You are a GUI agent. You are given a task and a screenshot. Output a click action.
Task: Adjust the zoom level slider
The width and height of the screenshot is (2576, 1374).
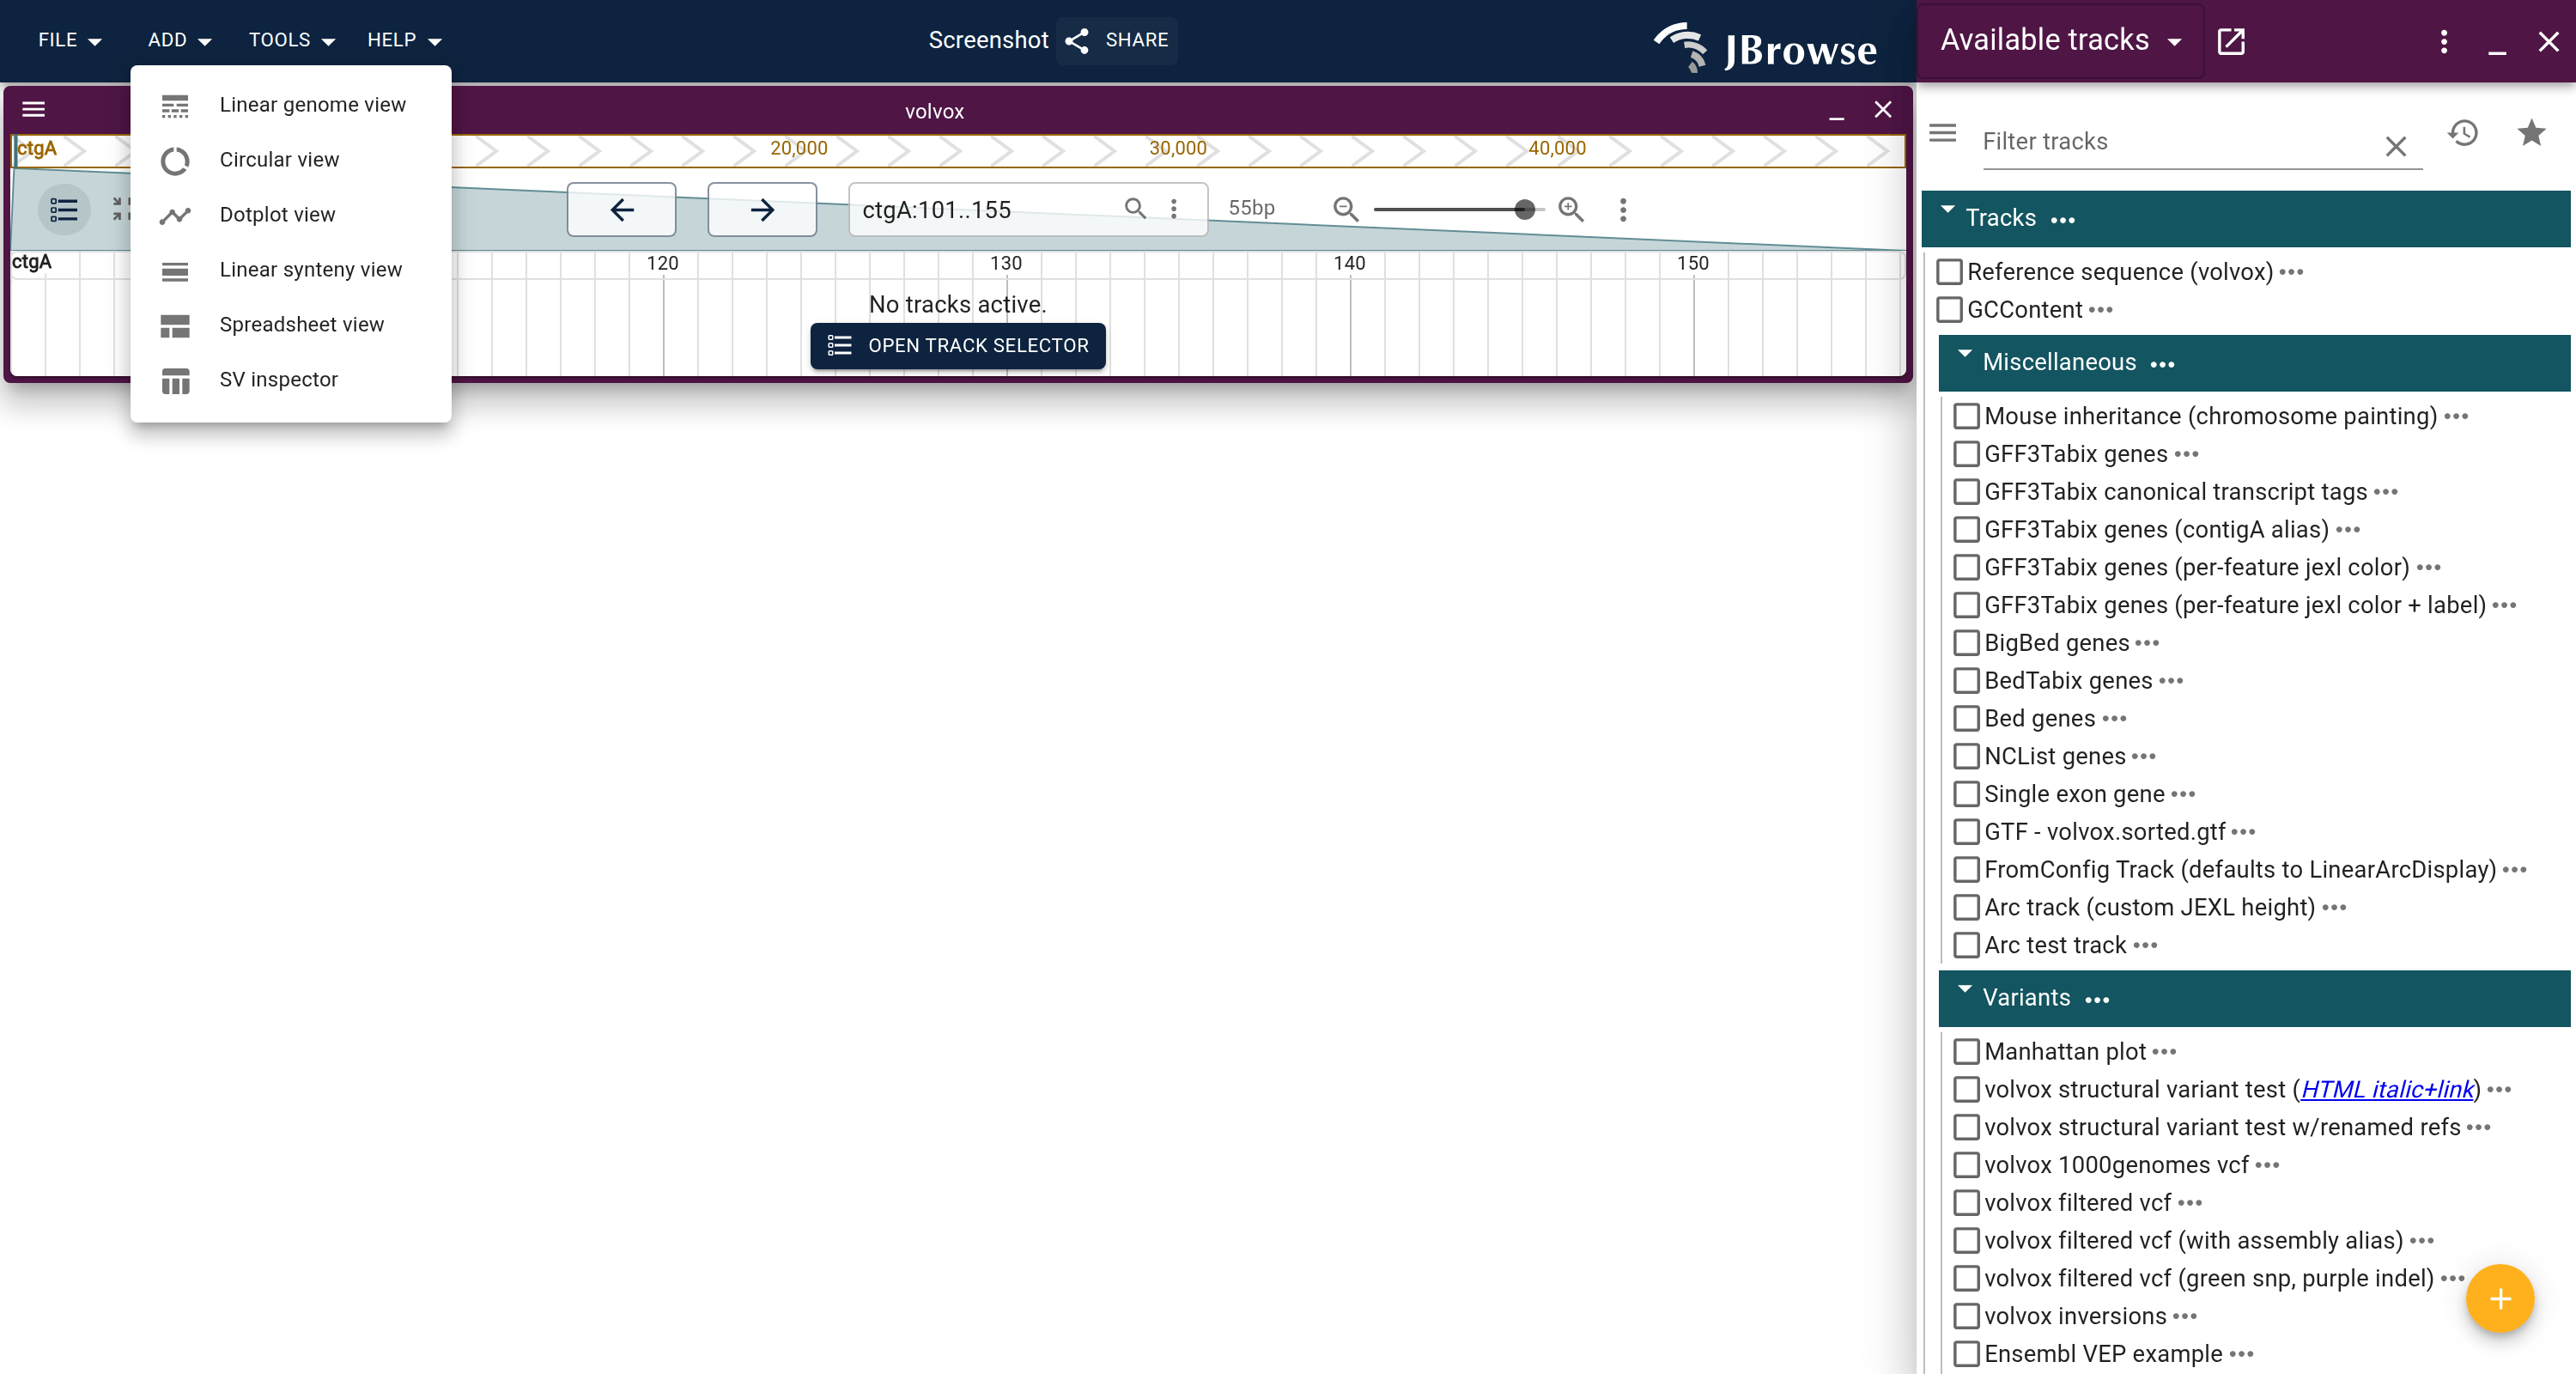point(1458,209)
